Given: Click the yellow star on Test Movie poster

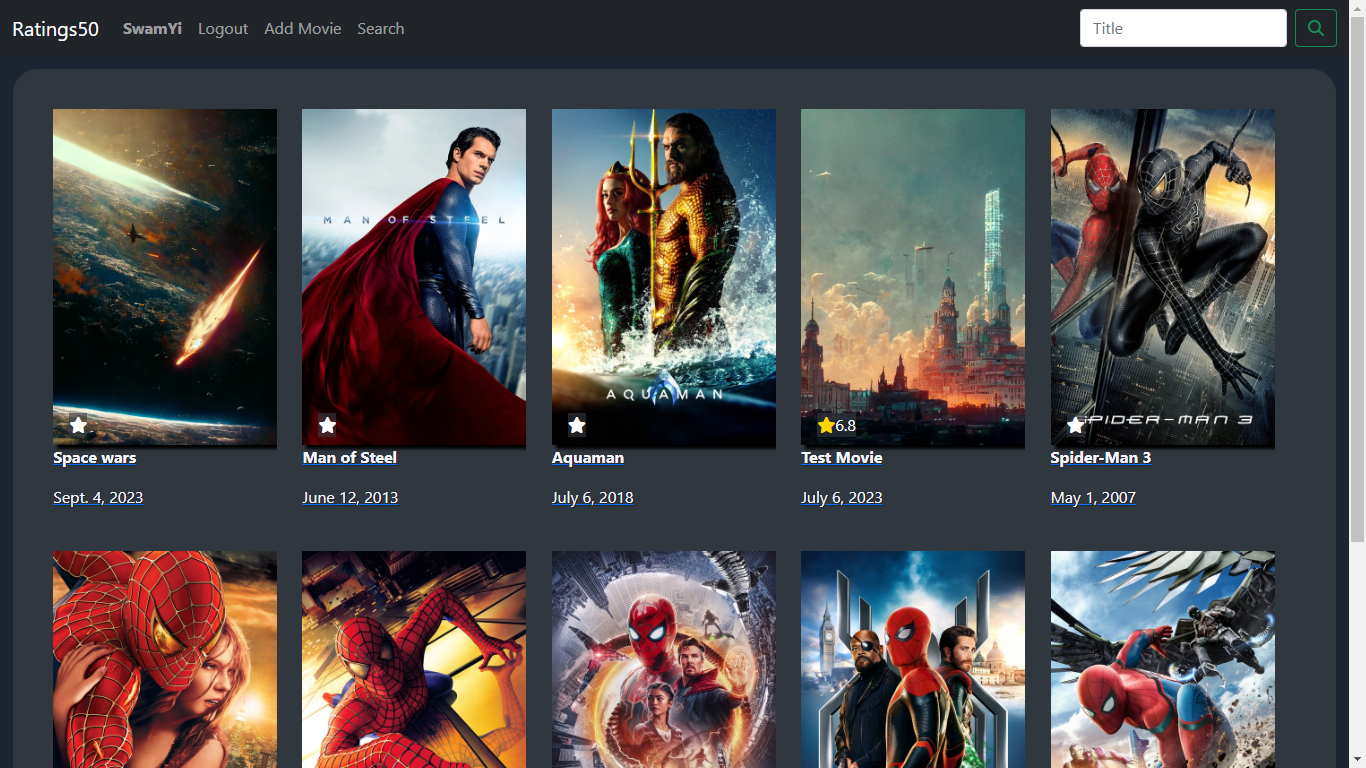Looking at the screenshot, I should click(x=826, y=426).
